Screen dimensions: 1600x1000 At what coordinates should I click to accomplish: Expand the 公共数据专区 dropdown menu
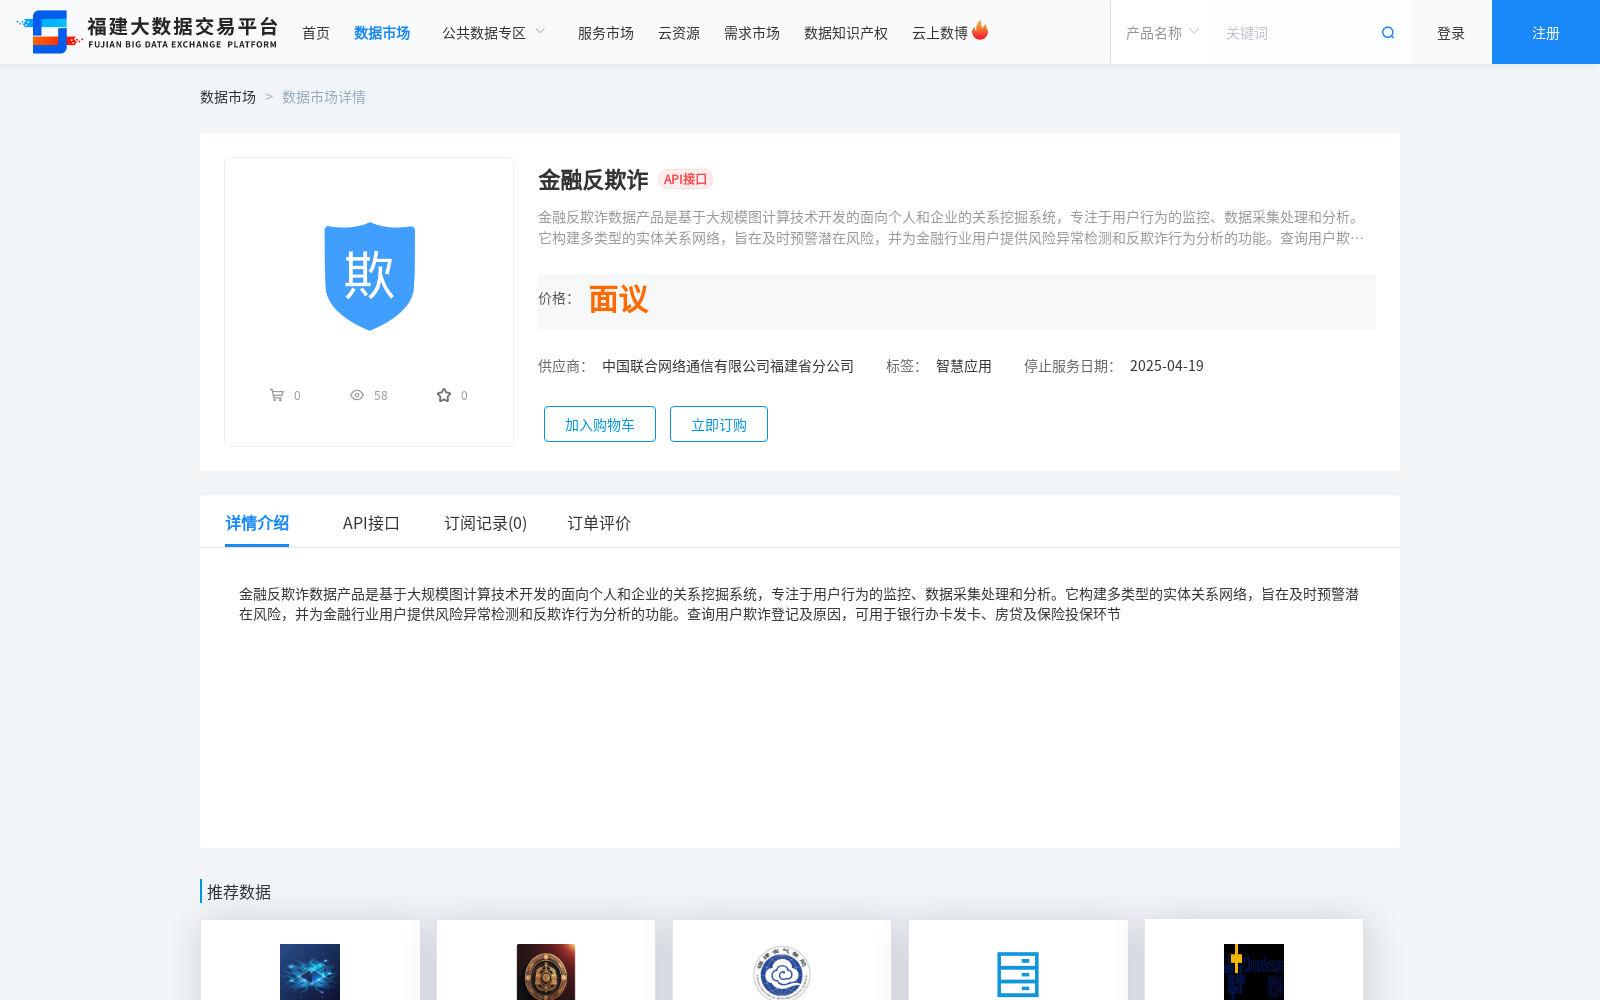494,33
